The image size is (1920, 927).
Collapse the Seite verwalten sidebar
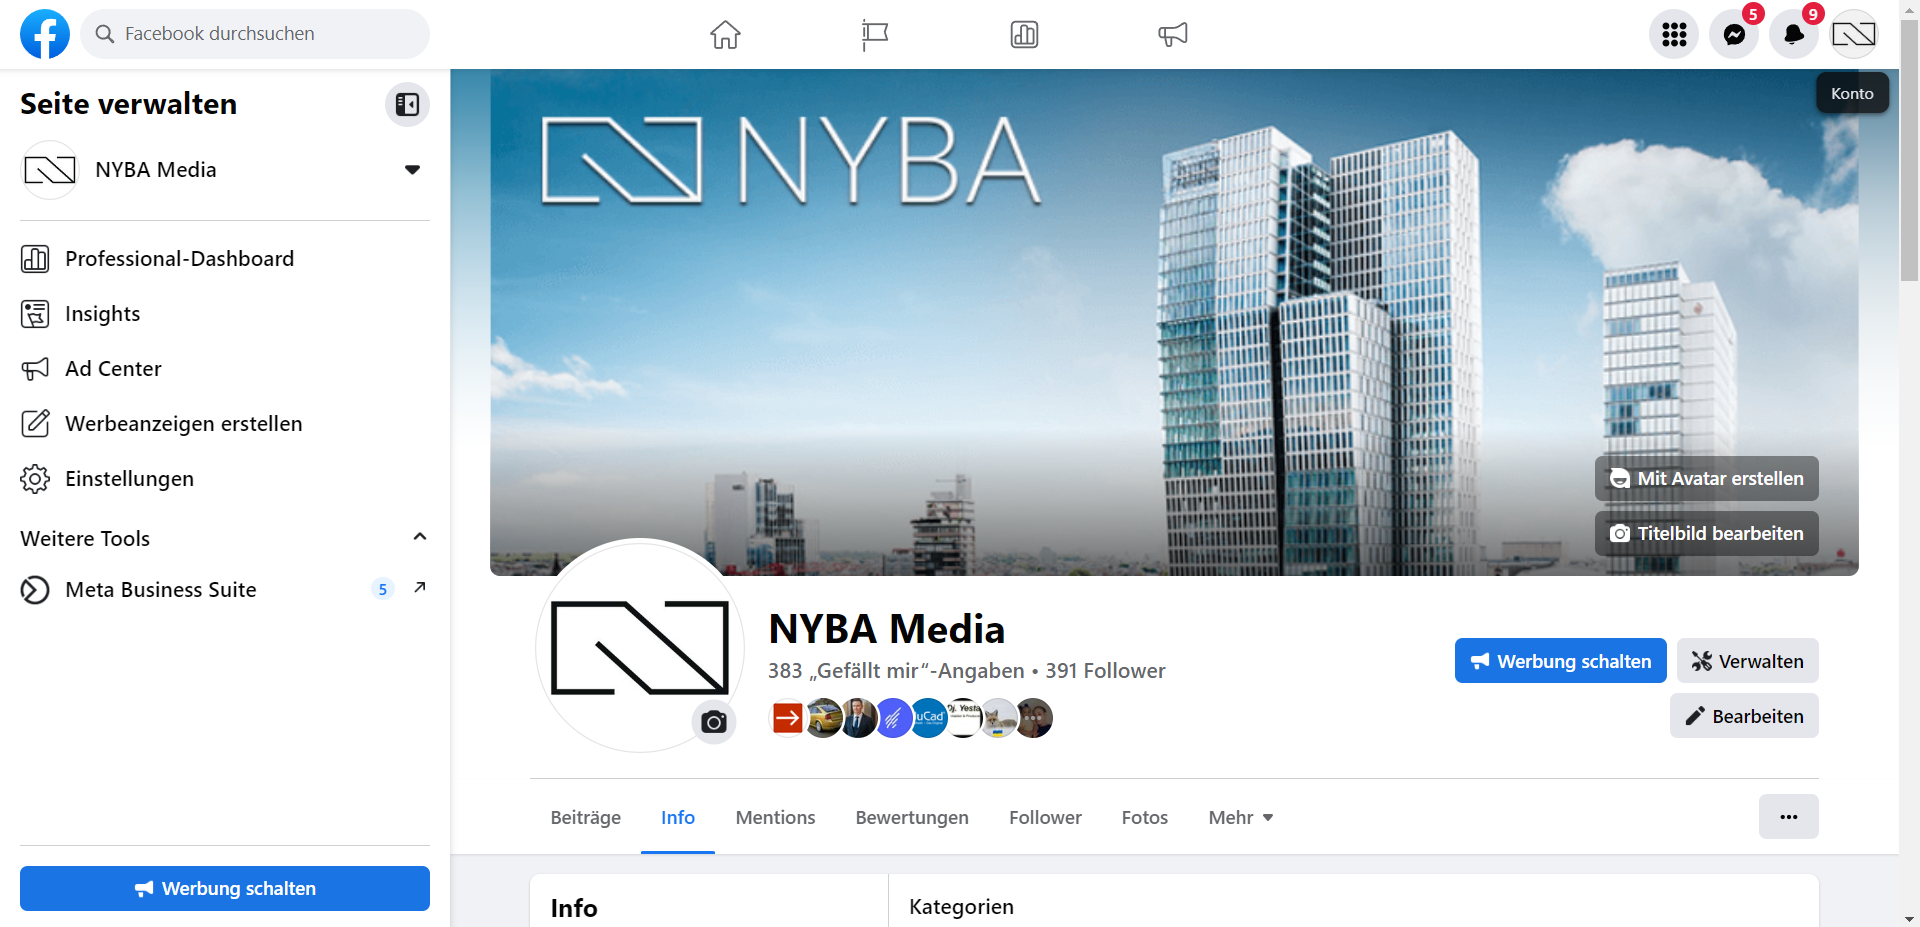pyautogui.click(x=407, y=104)
